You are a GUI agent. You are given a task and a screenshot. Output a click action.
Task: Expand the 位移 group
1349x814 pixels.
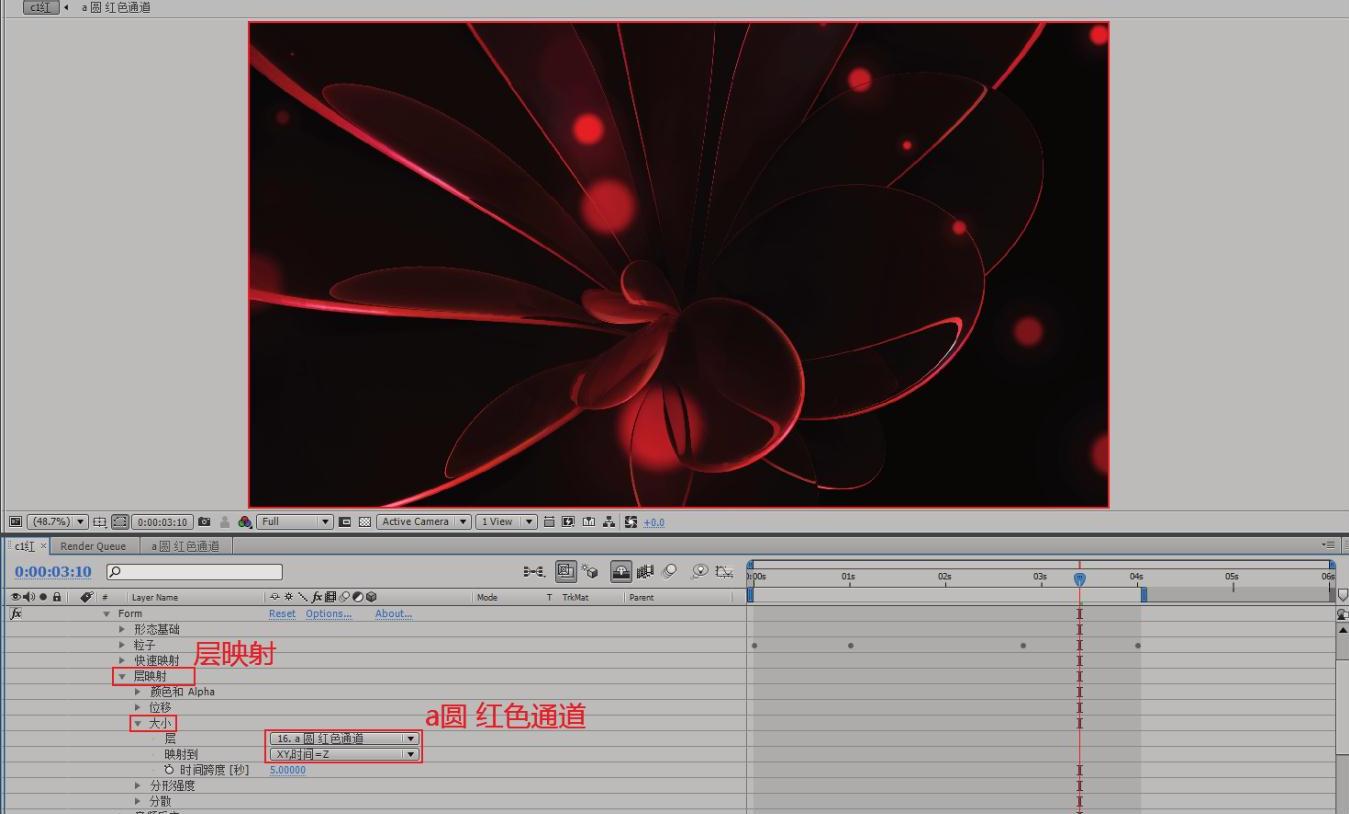coord(138,707)
